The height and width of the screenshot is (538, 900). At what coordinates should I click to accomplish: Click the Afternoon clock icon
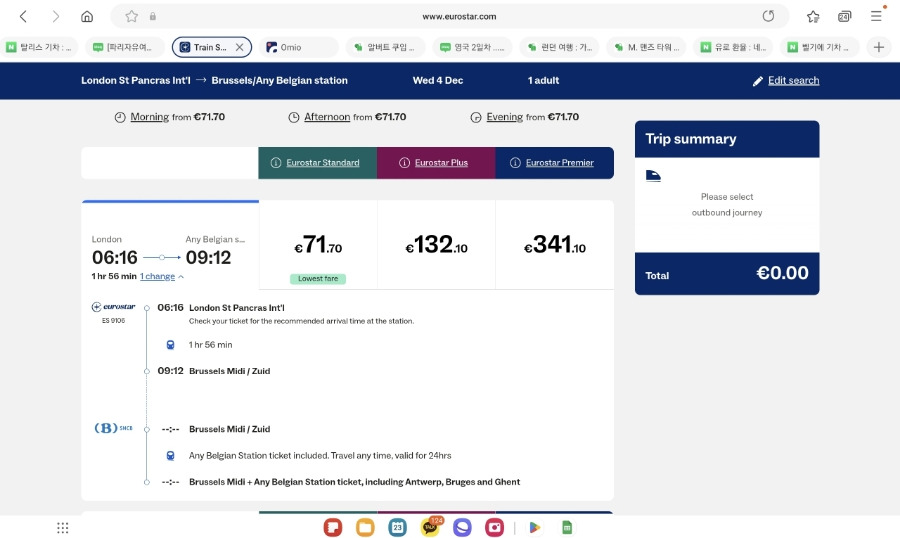294,117
